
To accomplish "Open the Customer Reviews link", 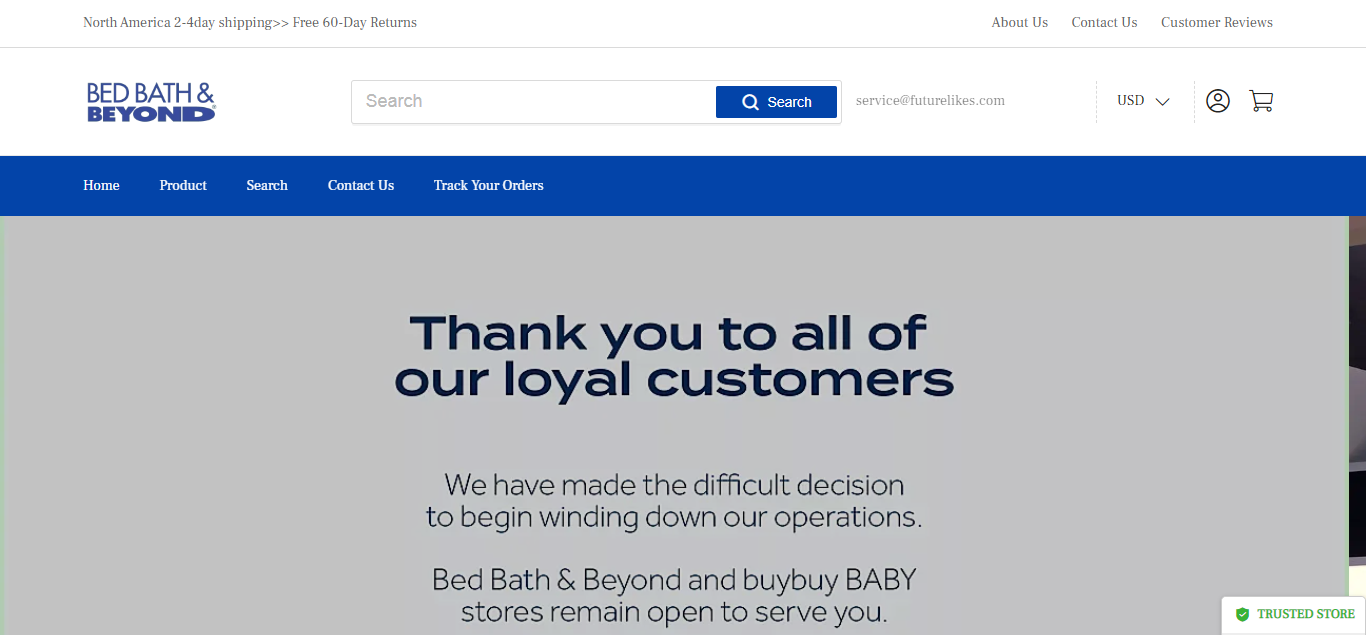I will [1216, 22].
